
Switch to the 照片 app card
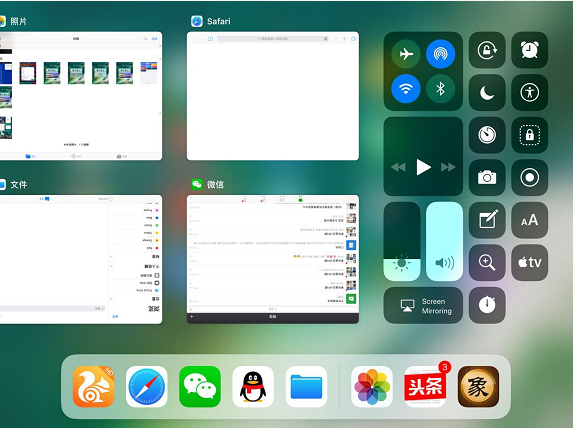pyautogui.click(x=81, y=96)
